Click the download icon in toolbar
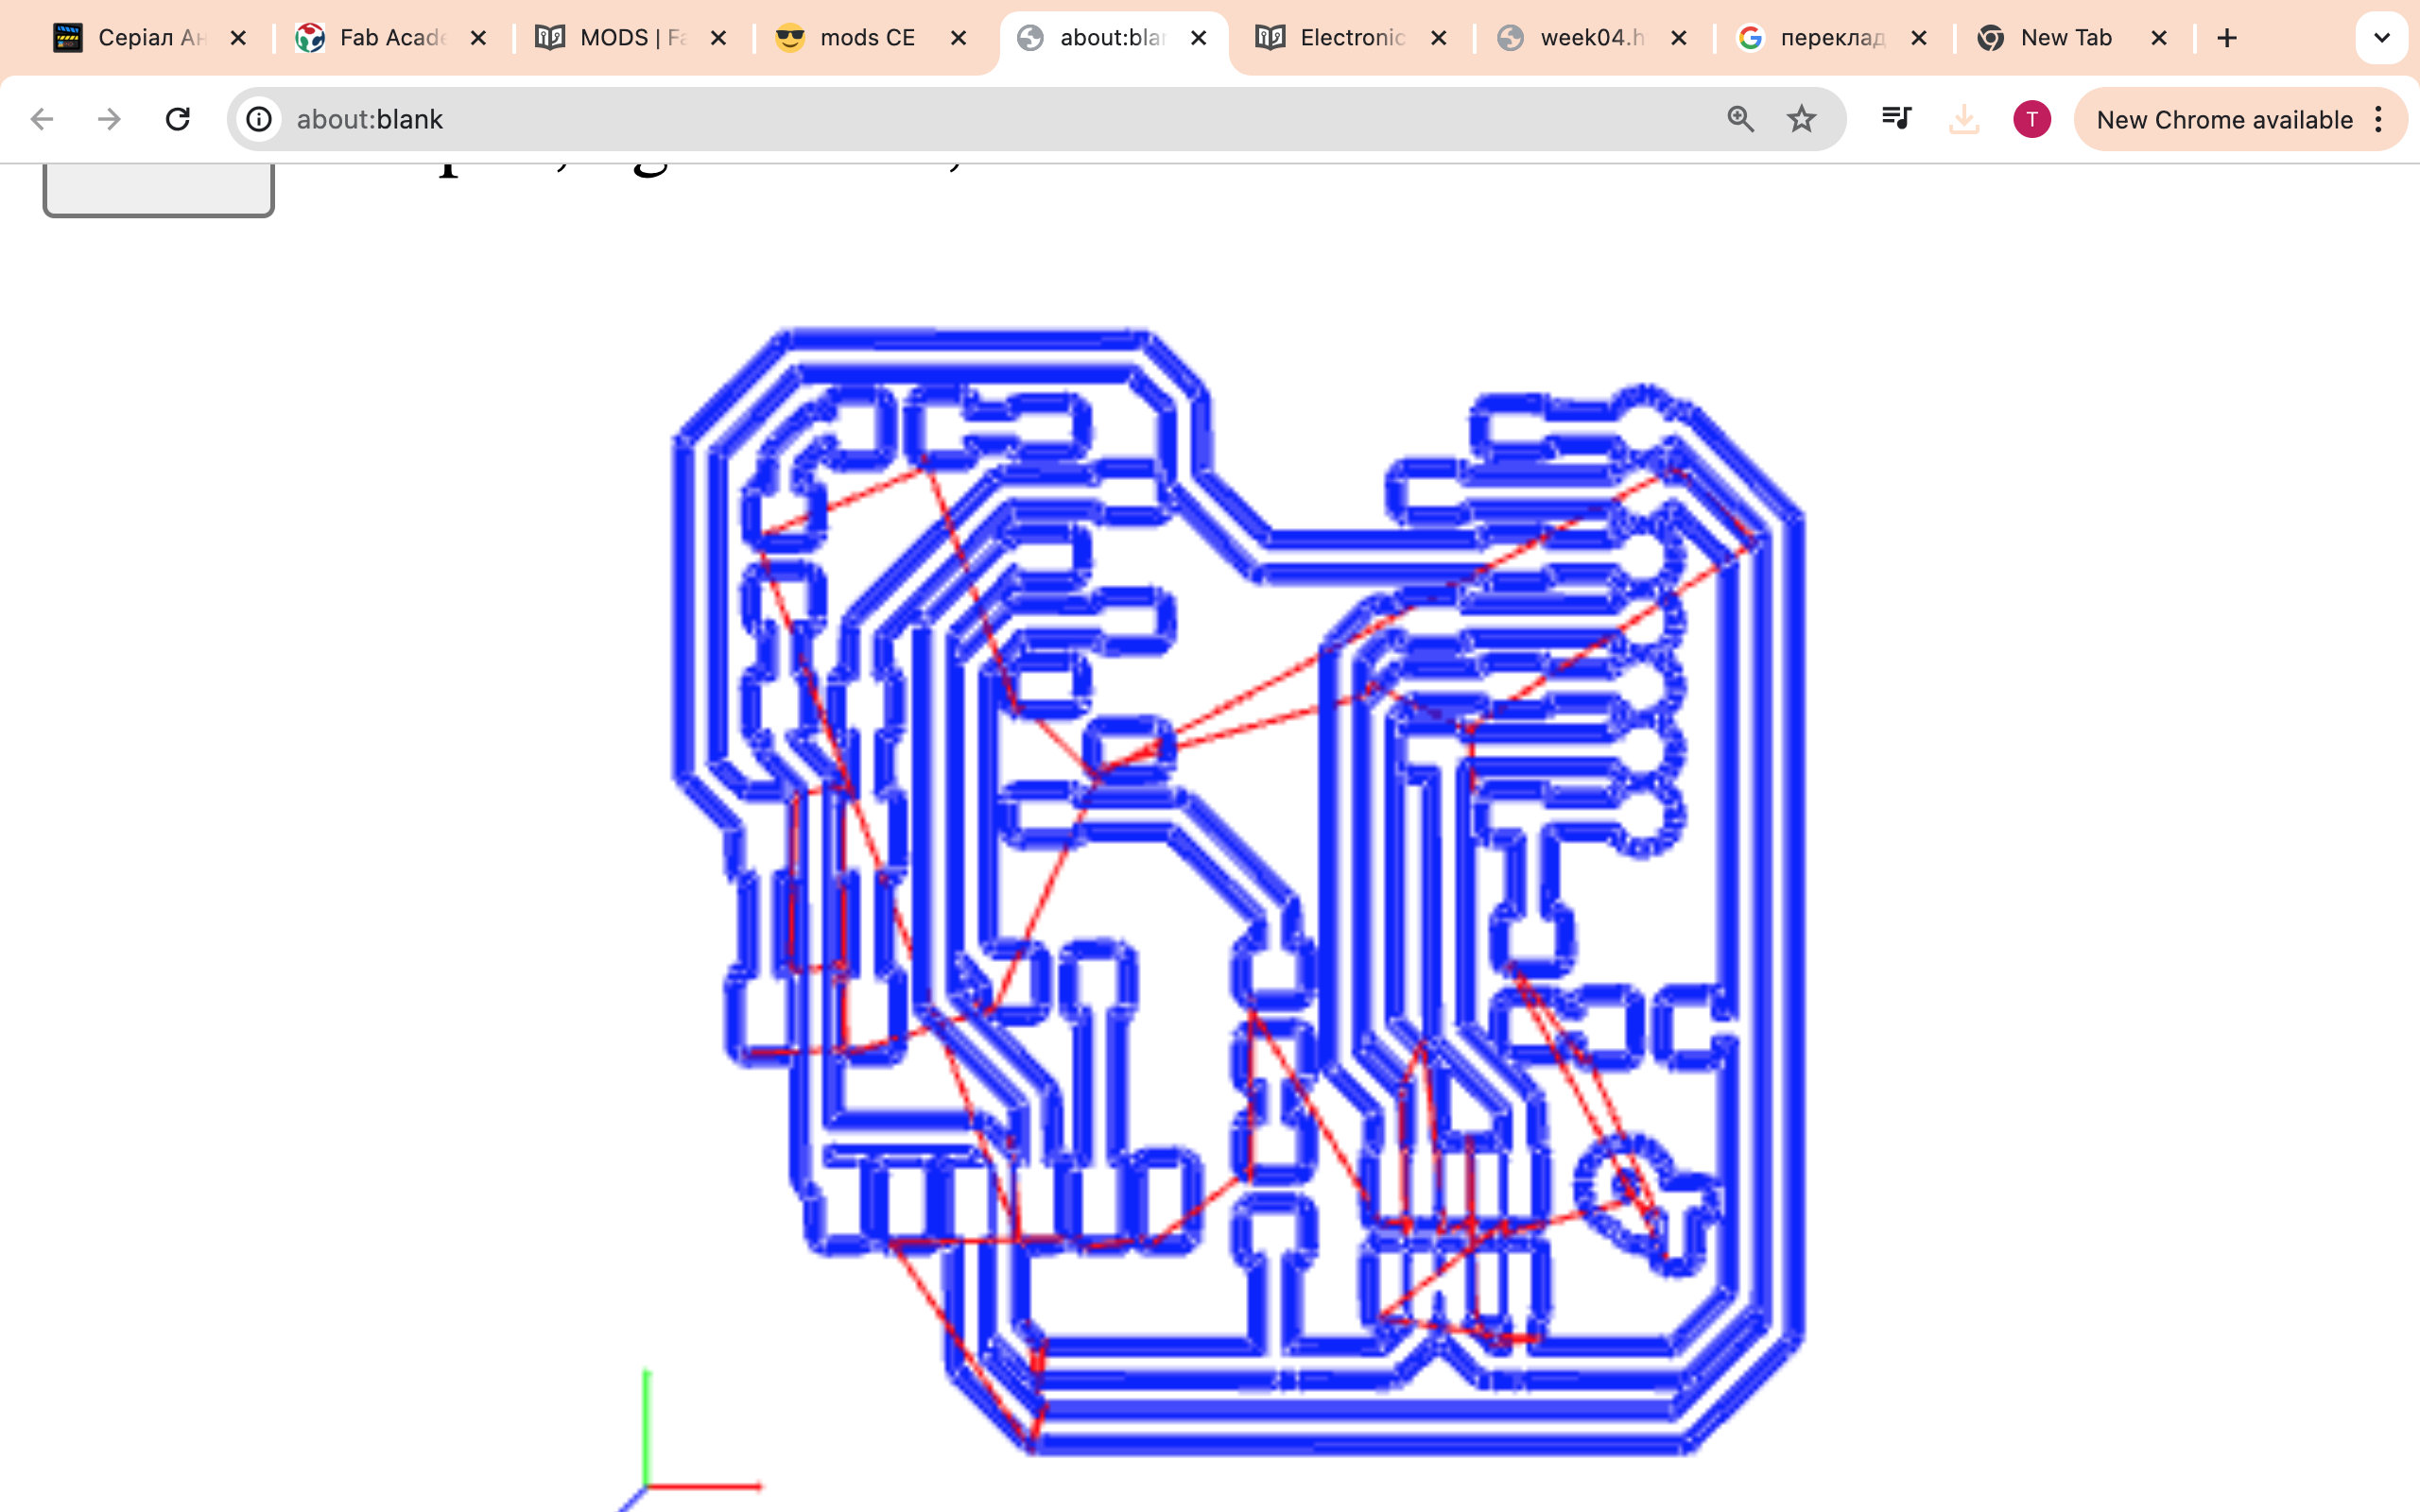The width and height of the screenshot is (2420, 1512). [x=1963, y=118]
